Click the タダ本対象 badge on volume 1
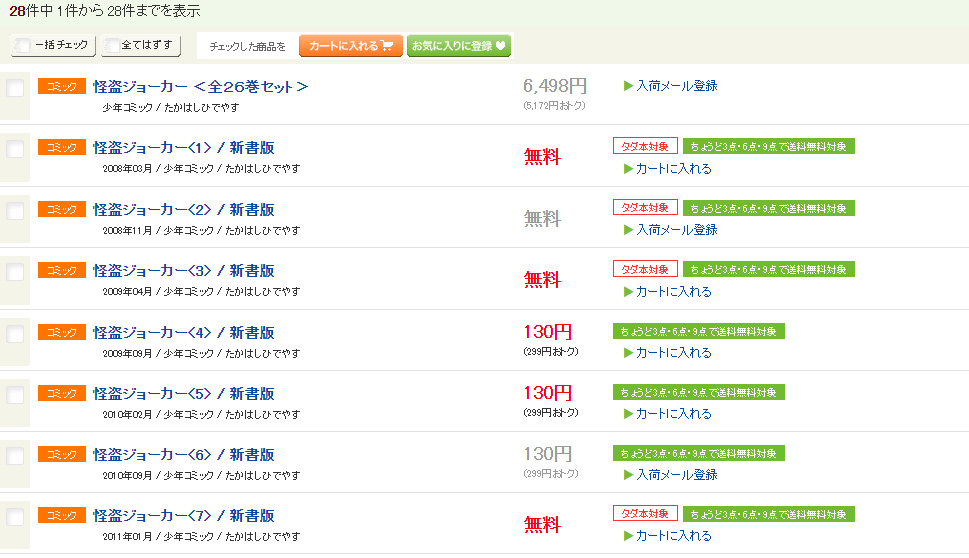The width and height of the screenshot is (969, 558). 645,146
